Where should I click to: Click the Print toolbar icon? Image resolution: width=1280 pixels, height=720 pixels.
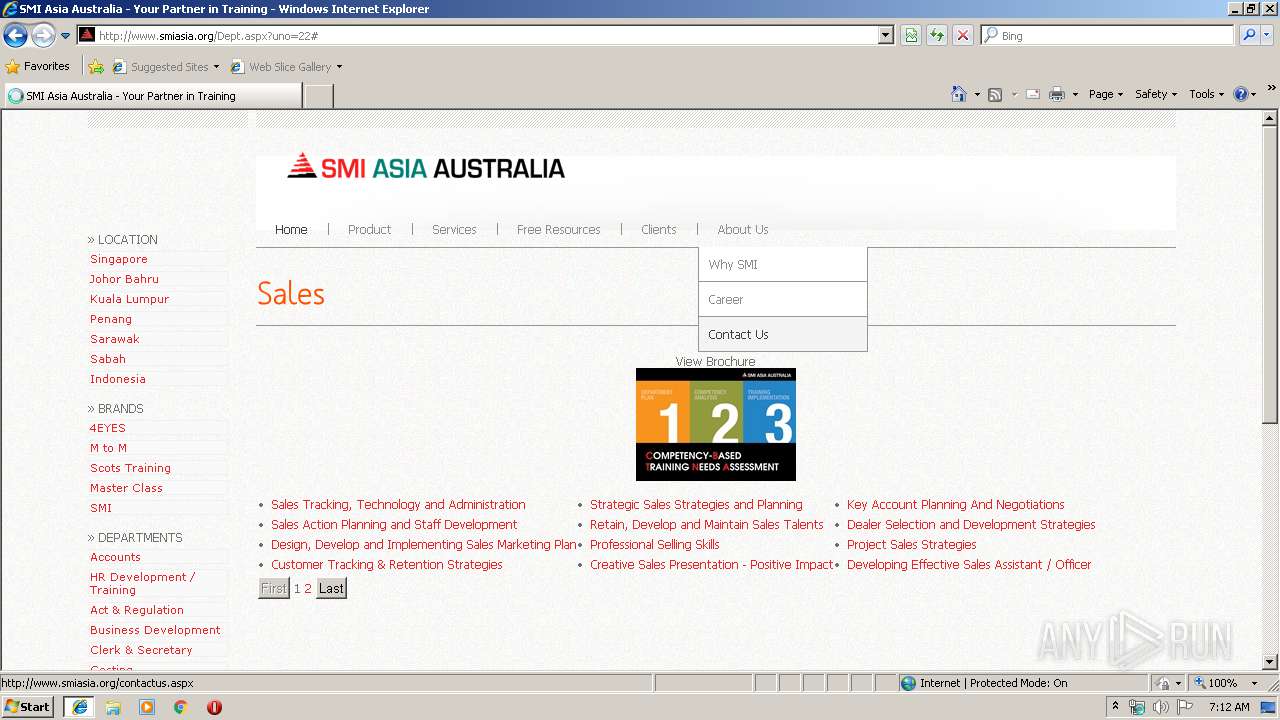pos(1057,94)
